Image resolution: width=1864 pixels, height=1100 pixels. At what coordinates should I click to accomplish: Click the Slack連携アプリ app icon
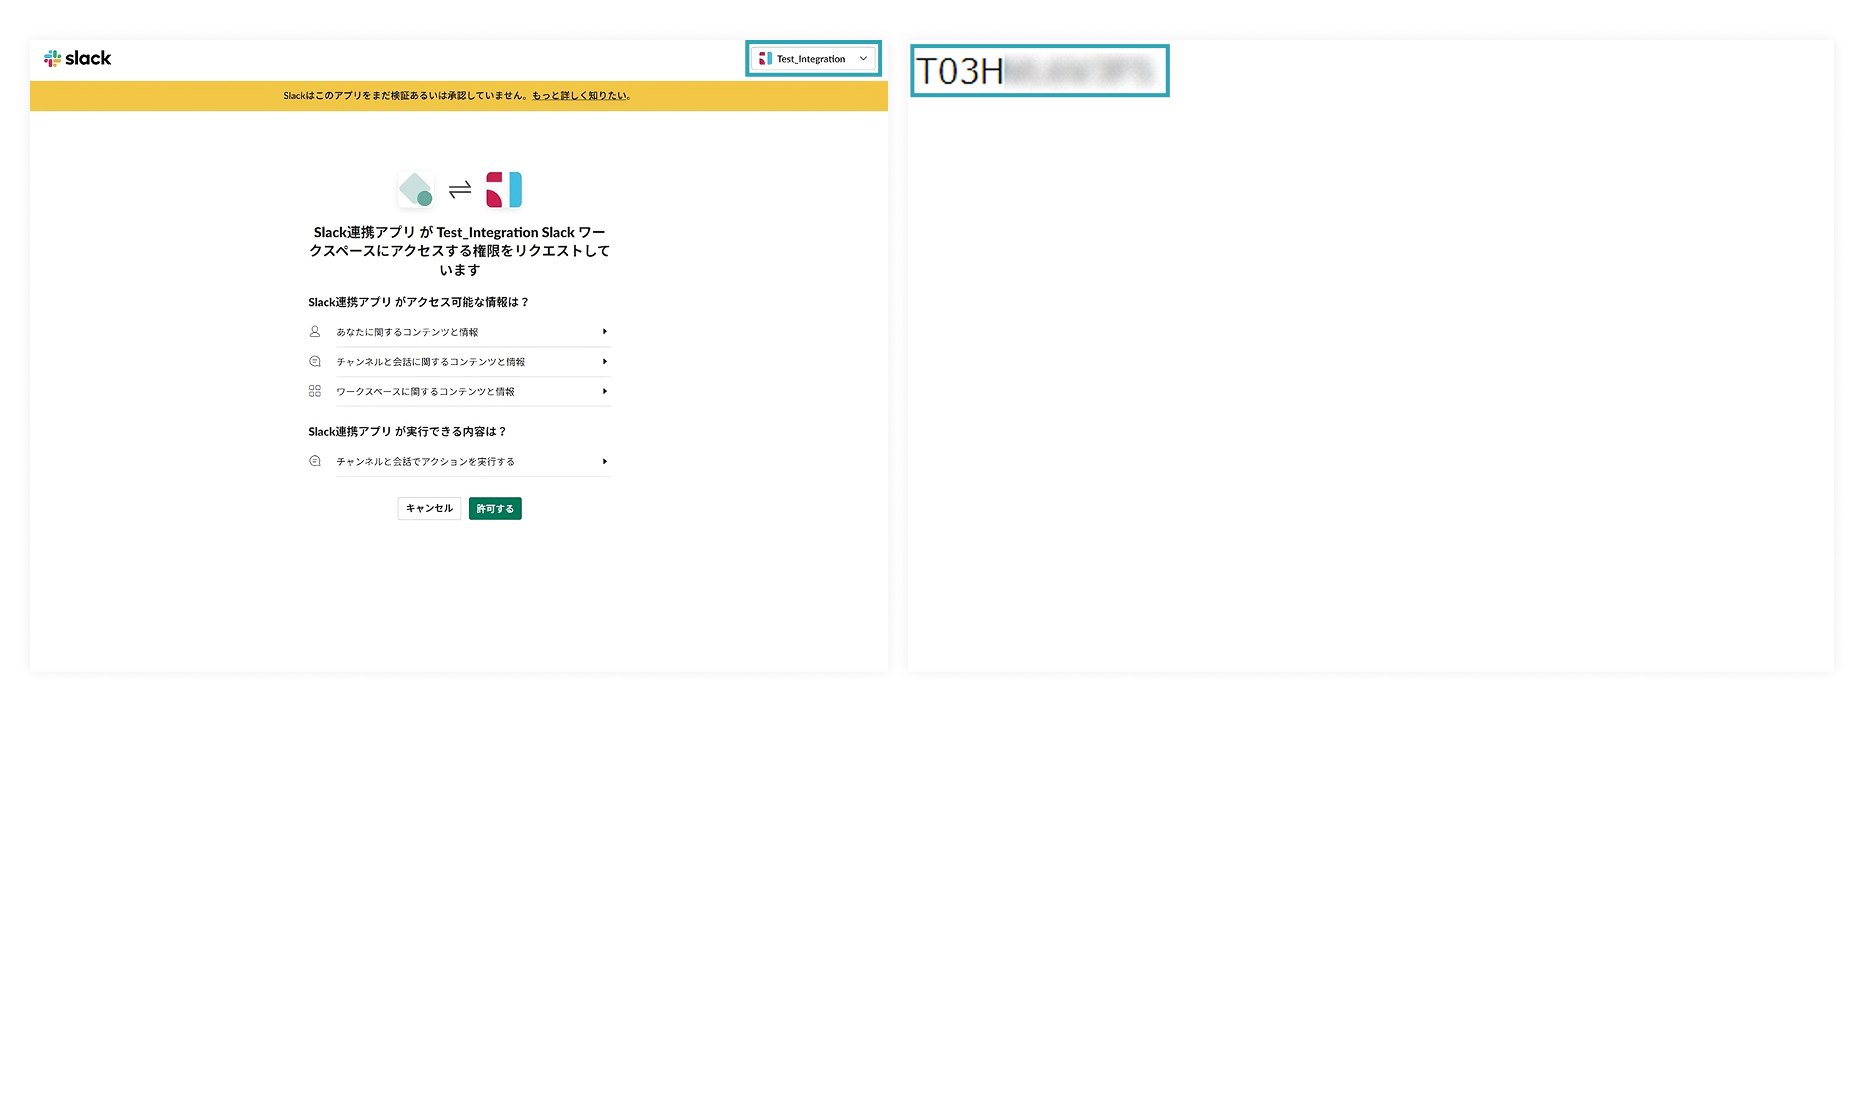(x=415, y=189)
